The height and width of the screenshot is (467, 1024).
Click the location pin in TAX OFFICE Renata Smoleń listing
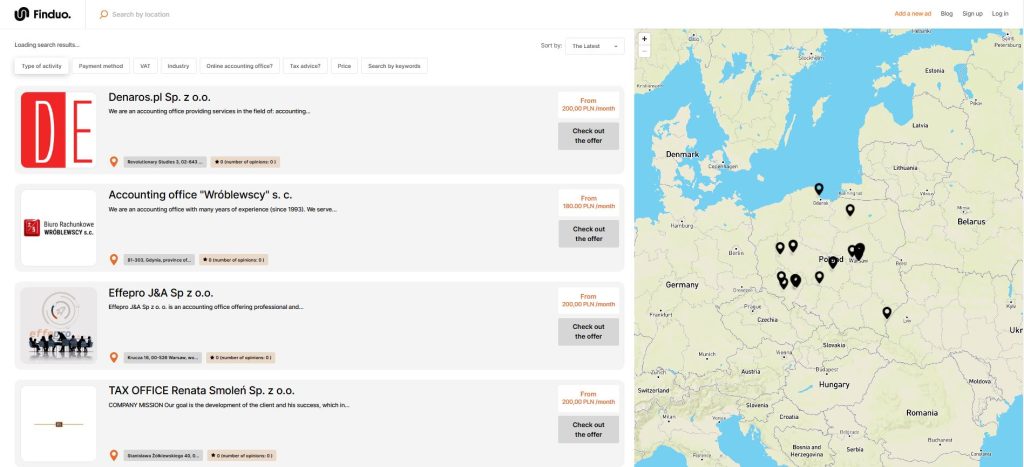pos(114,455)
